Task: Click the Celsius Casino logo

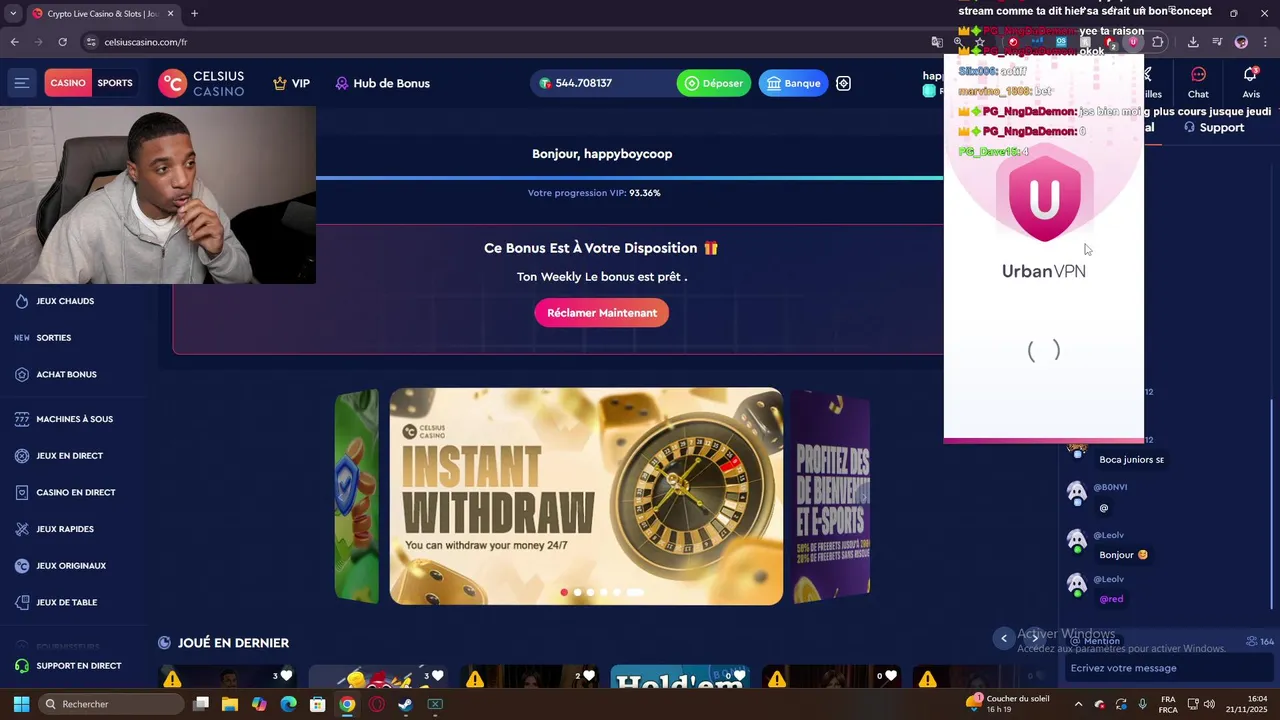Action: 201,83
